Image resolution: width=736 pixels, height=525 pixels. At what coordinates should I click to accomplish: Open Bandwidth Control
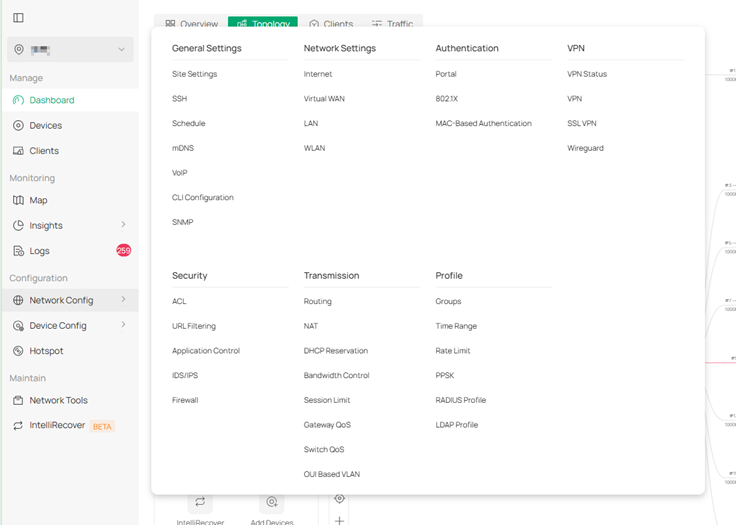[337, 375]
